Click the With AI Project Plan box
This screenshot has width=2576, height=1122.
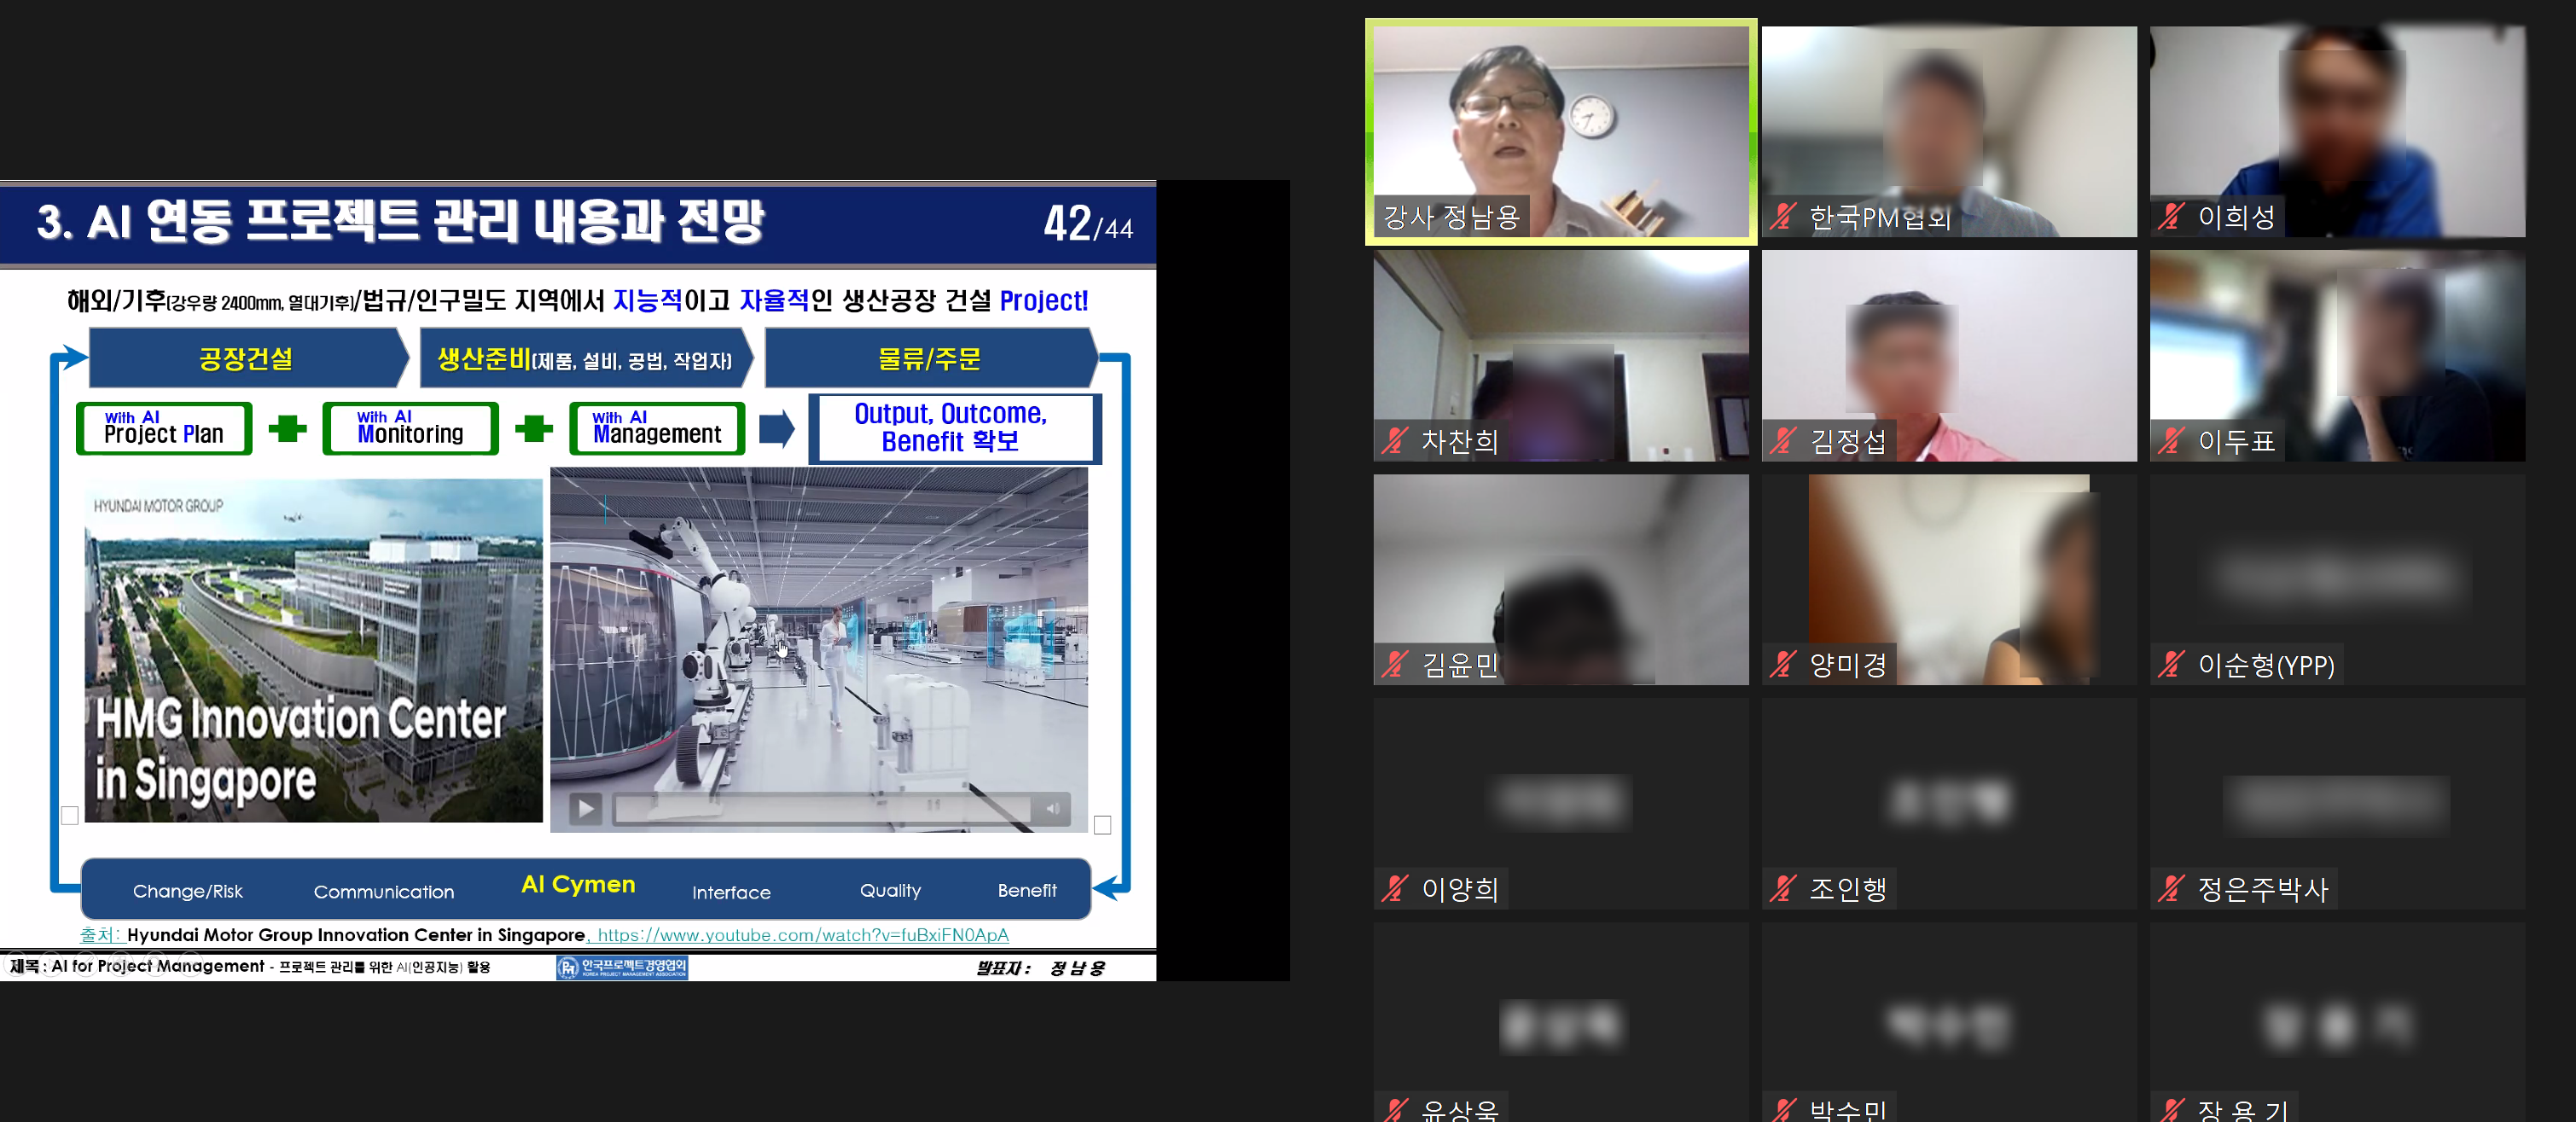pyautogui.click(x=164, y=428)
